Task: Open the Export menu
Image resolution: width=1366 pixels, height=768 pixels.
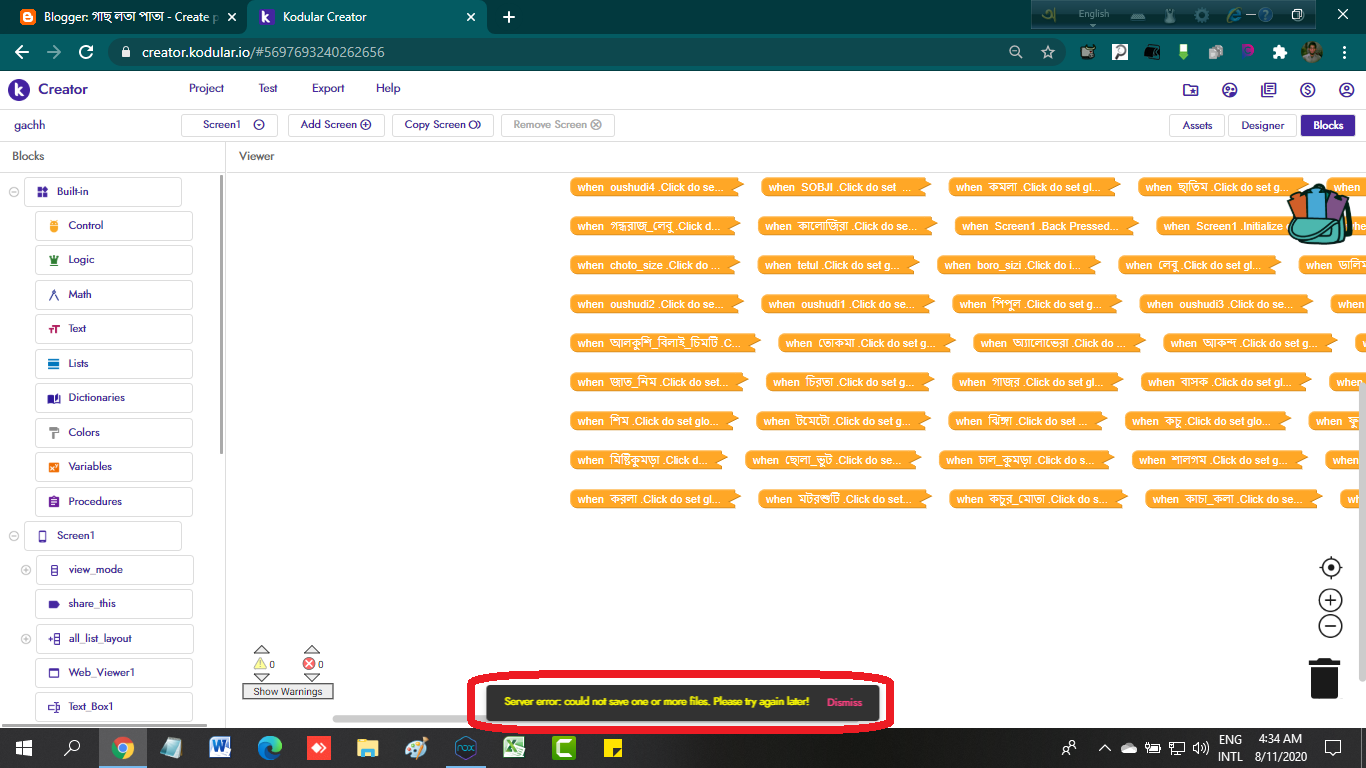Action: click(328, 89)
